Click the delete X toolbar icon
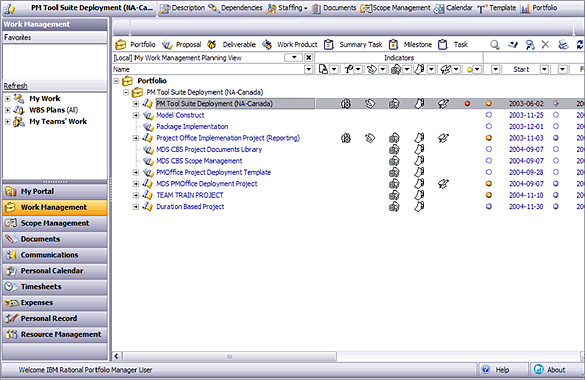Image resolution: width=585 pixels, height=380 pixels. pos(545,45)
